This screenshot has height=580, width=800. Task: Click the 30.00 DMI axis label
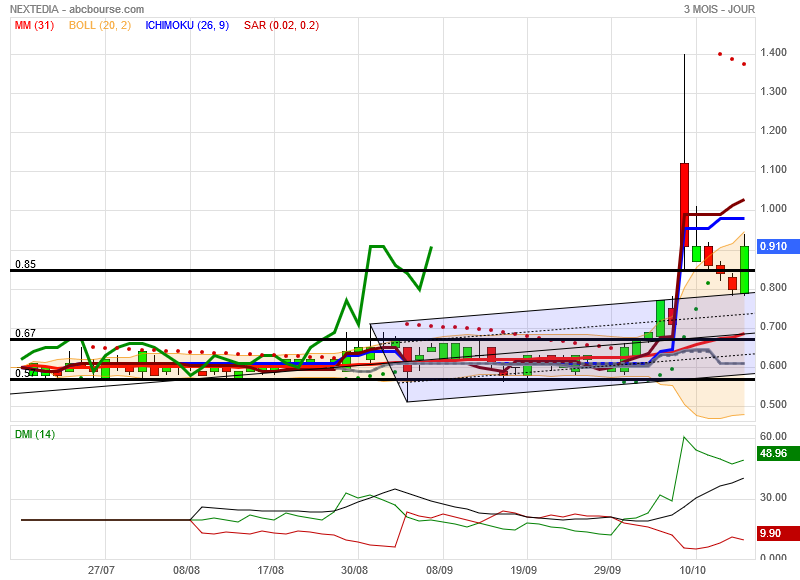coord(773,497)
